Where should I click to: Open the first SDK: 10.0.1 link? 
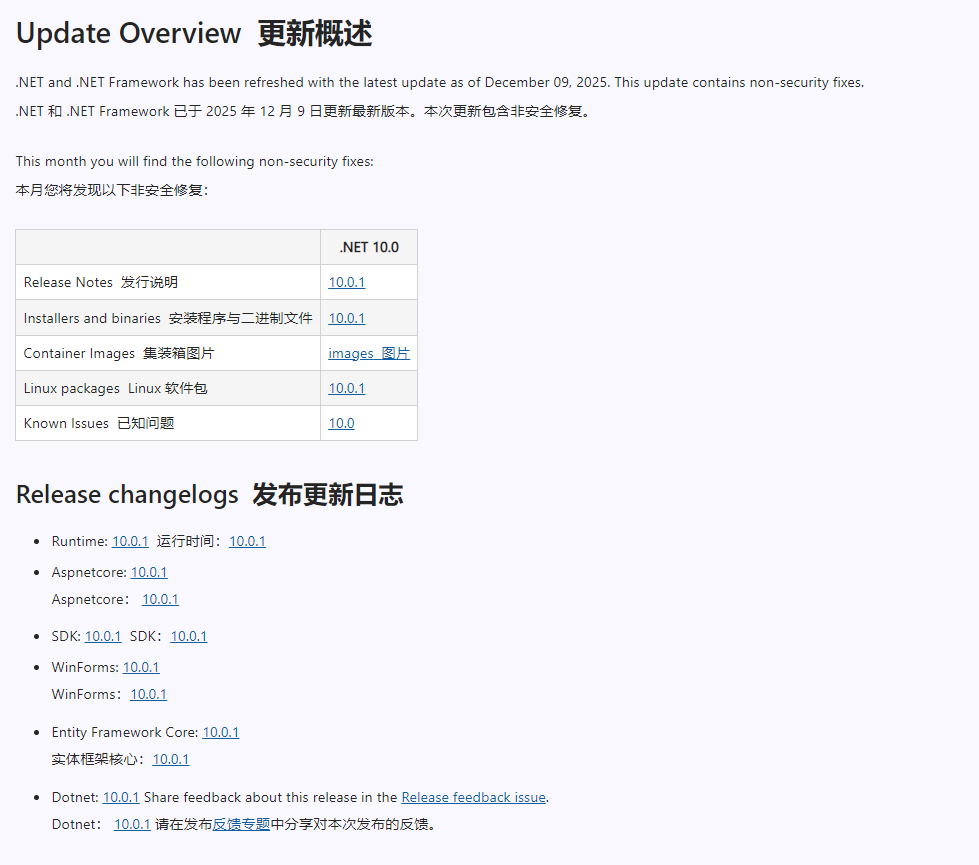point(103,636)
